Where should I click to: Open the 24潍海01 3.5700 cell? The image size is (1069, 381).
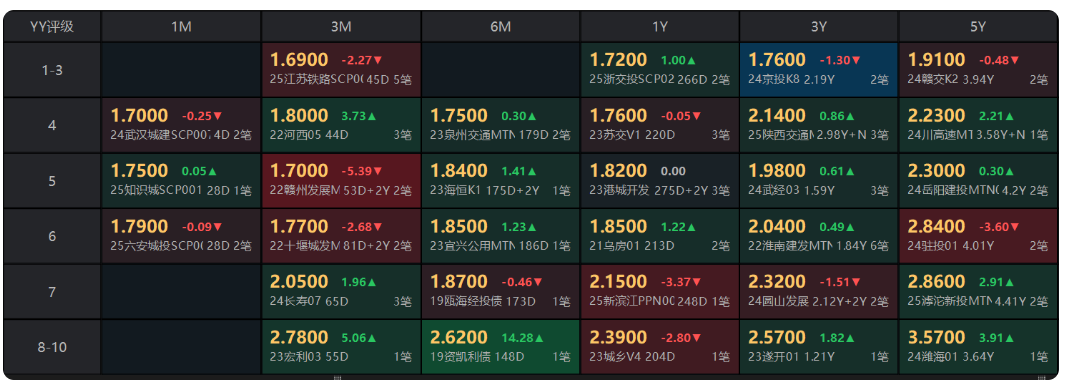point(978,347)
